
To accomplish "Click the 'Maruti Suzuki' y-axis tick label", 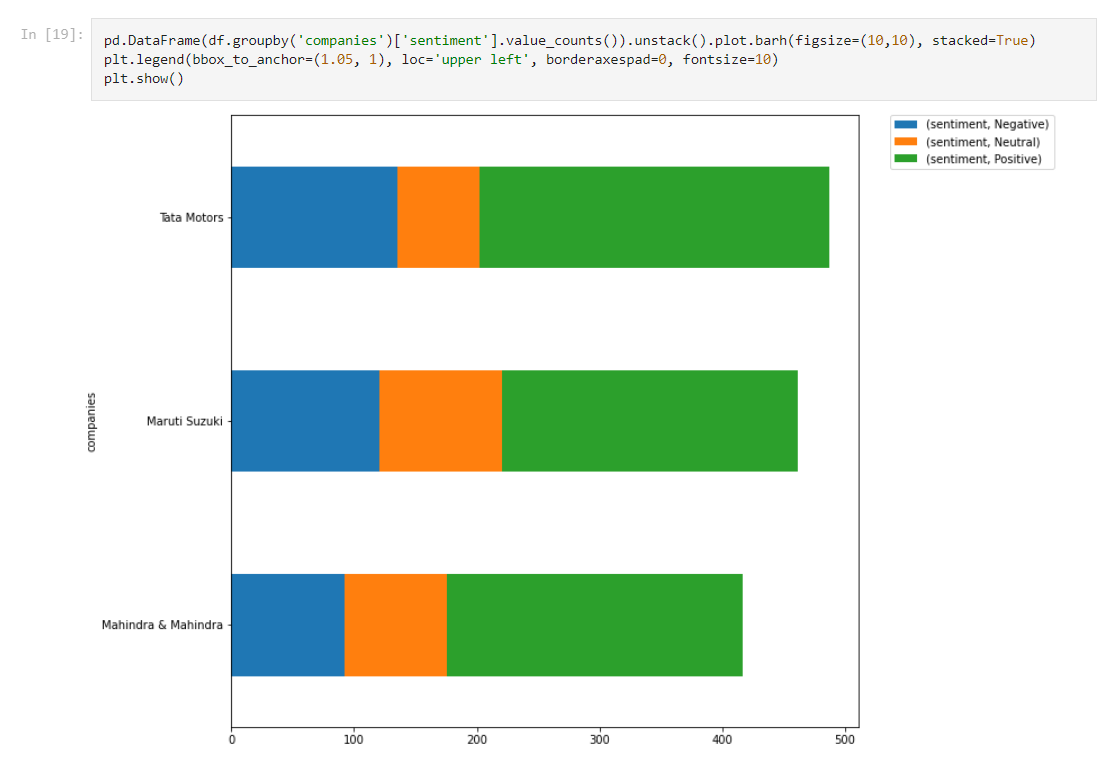I will [x=184, y=421].
